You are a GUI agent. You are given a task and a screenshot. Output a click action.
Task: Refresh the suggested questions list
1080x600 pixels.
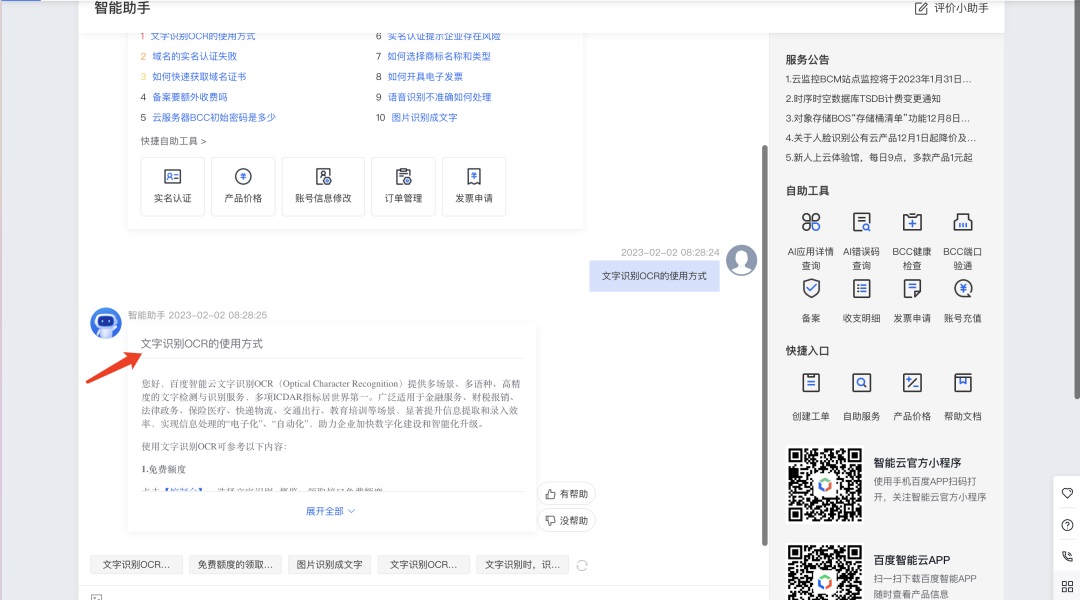coord(582,565)
